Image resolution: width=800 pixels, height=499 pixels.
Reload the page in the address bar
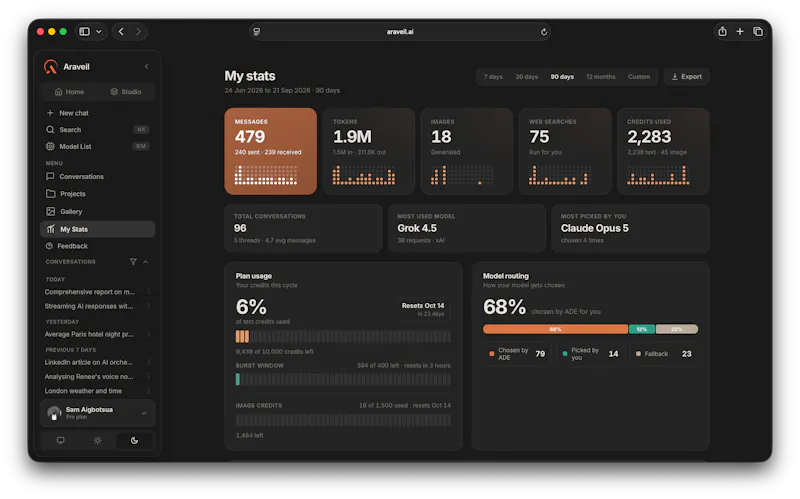544,32
